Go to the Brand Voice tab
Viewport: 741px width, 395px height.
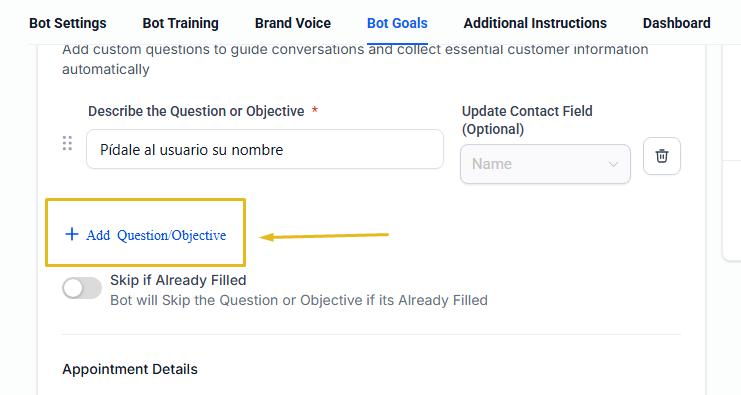click(293, 23)
